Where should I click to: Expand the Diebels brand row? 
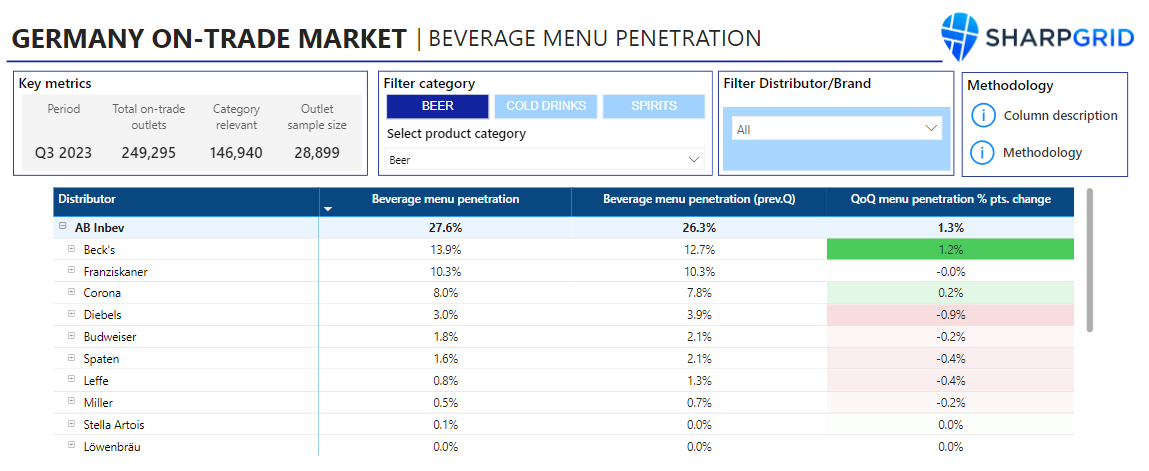tap(72, 314)
